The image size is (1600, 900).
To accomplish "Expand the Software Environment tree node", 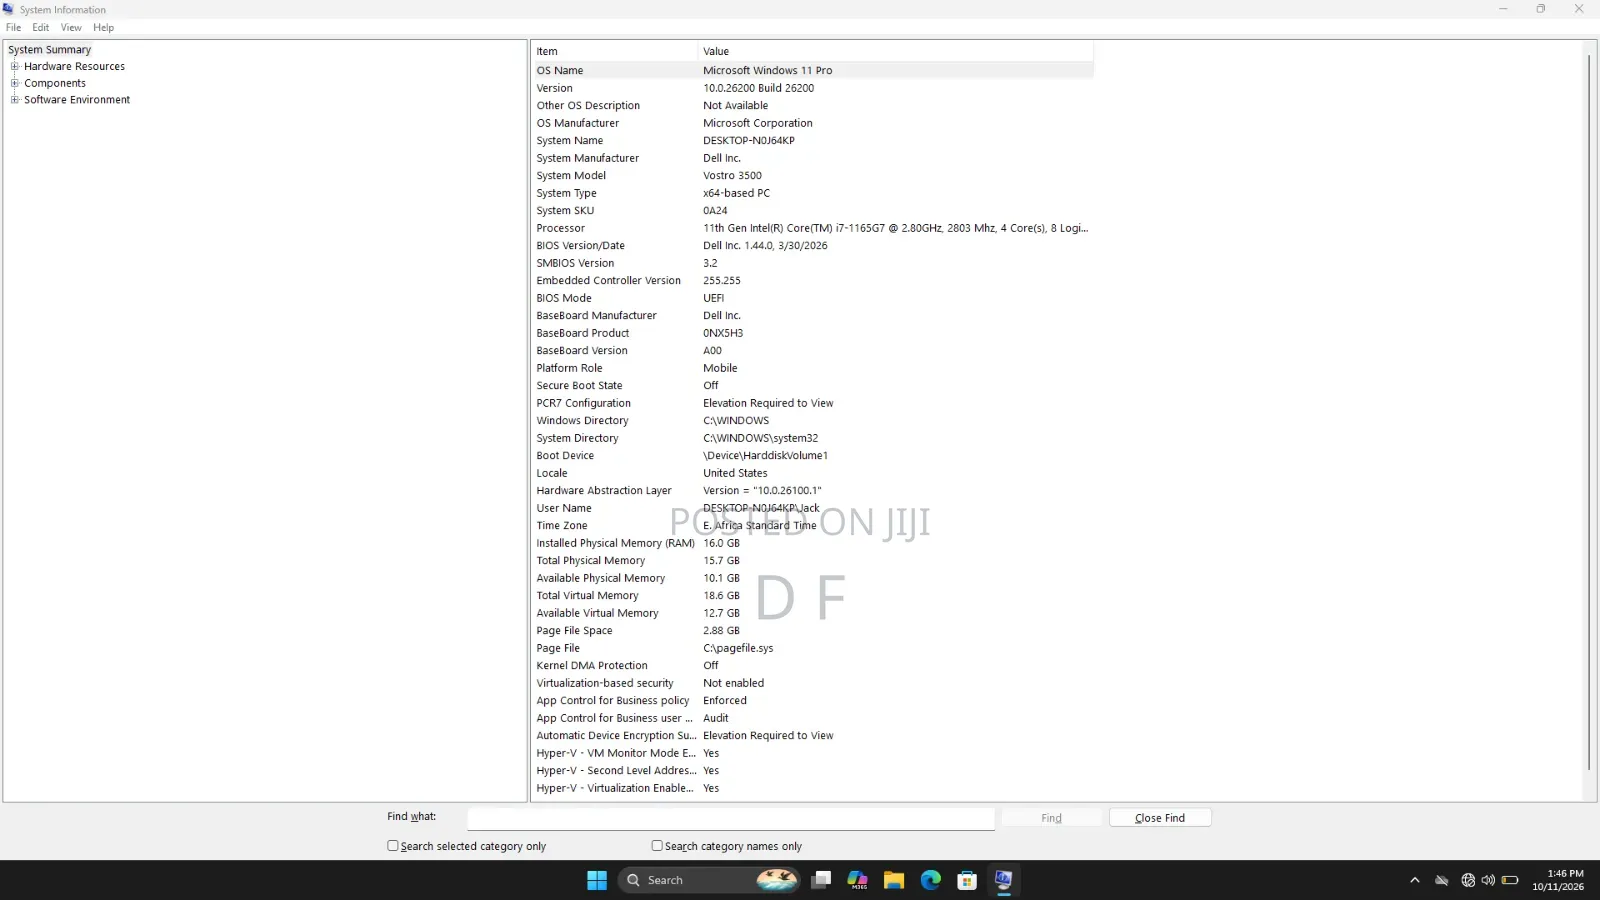I will pos(15,100).
